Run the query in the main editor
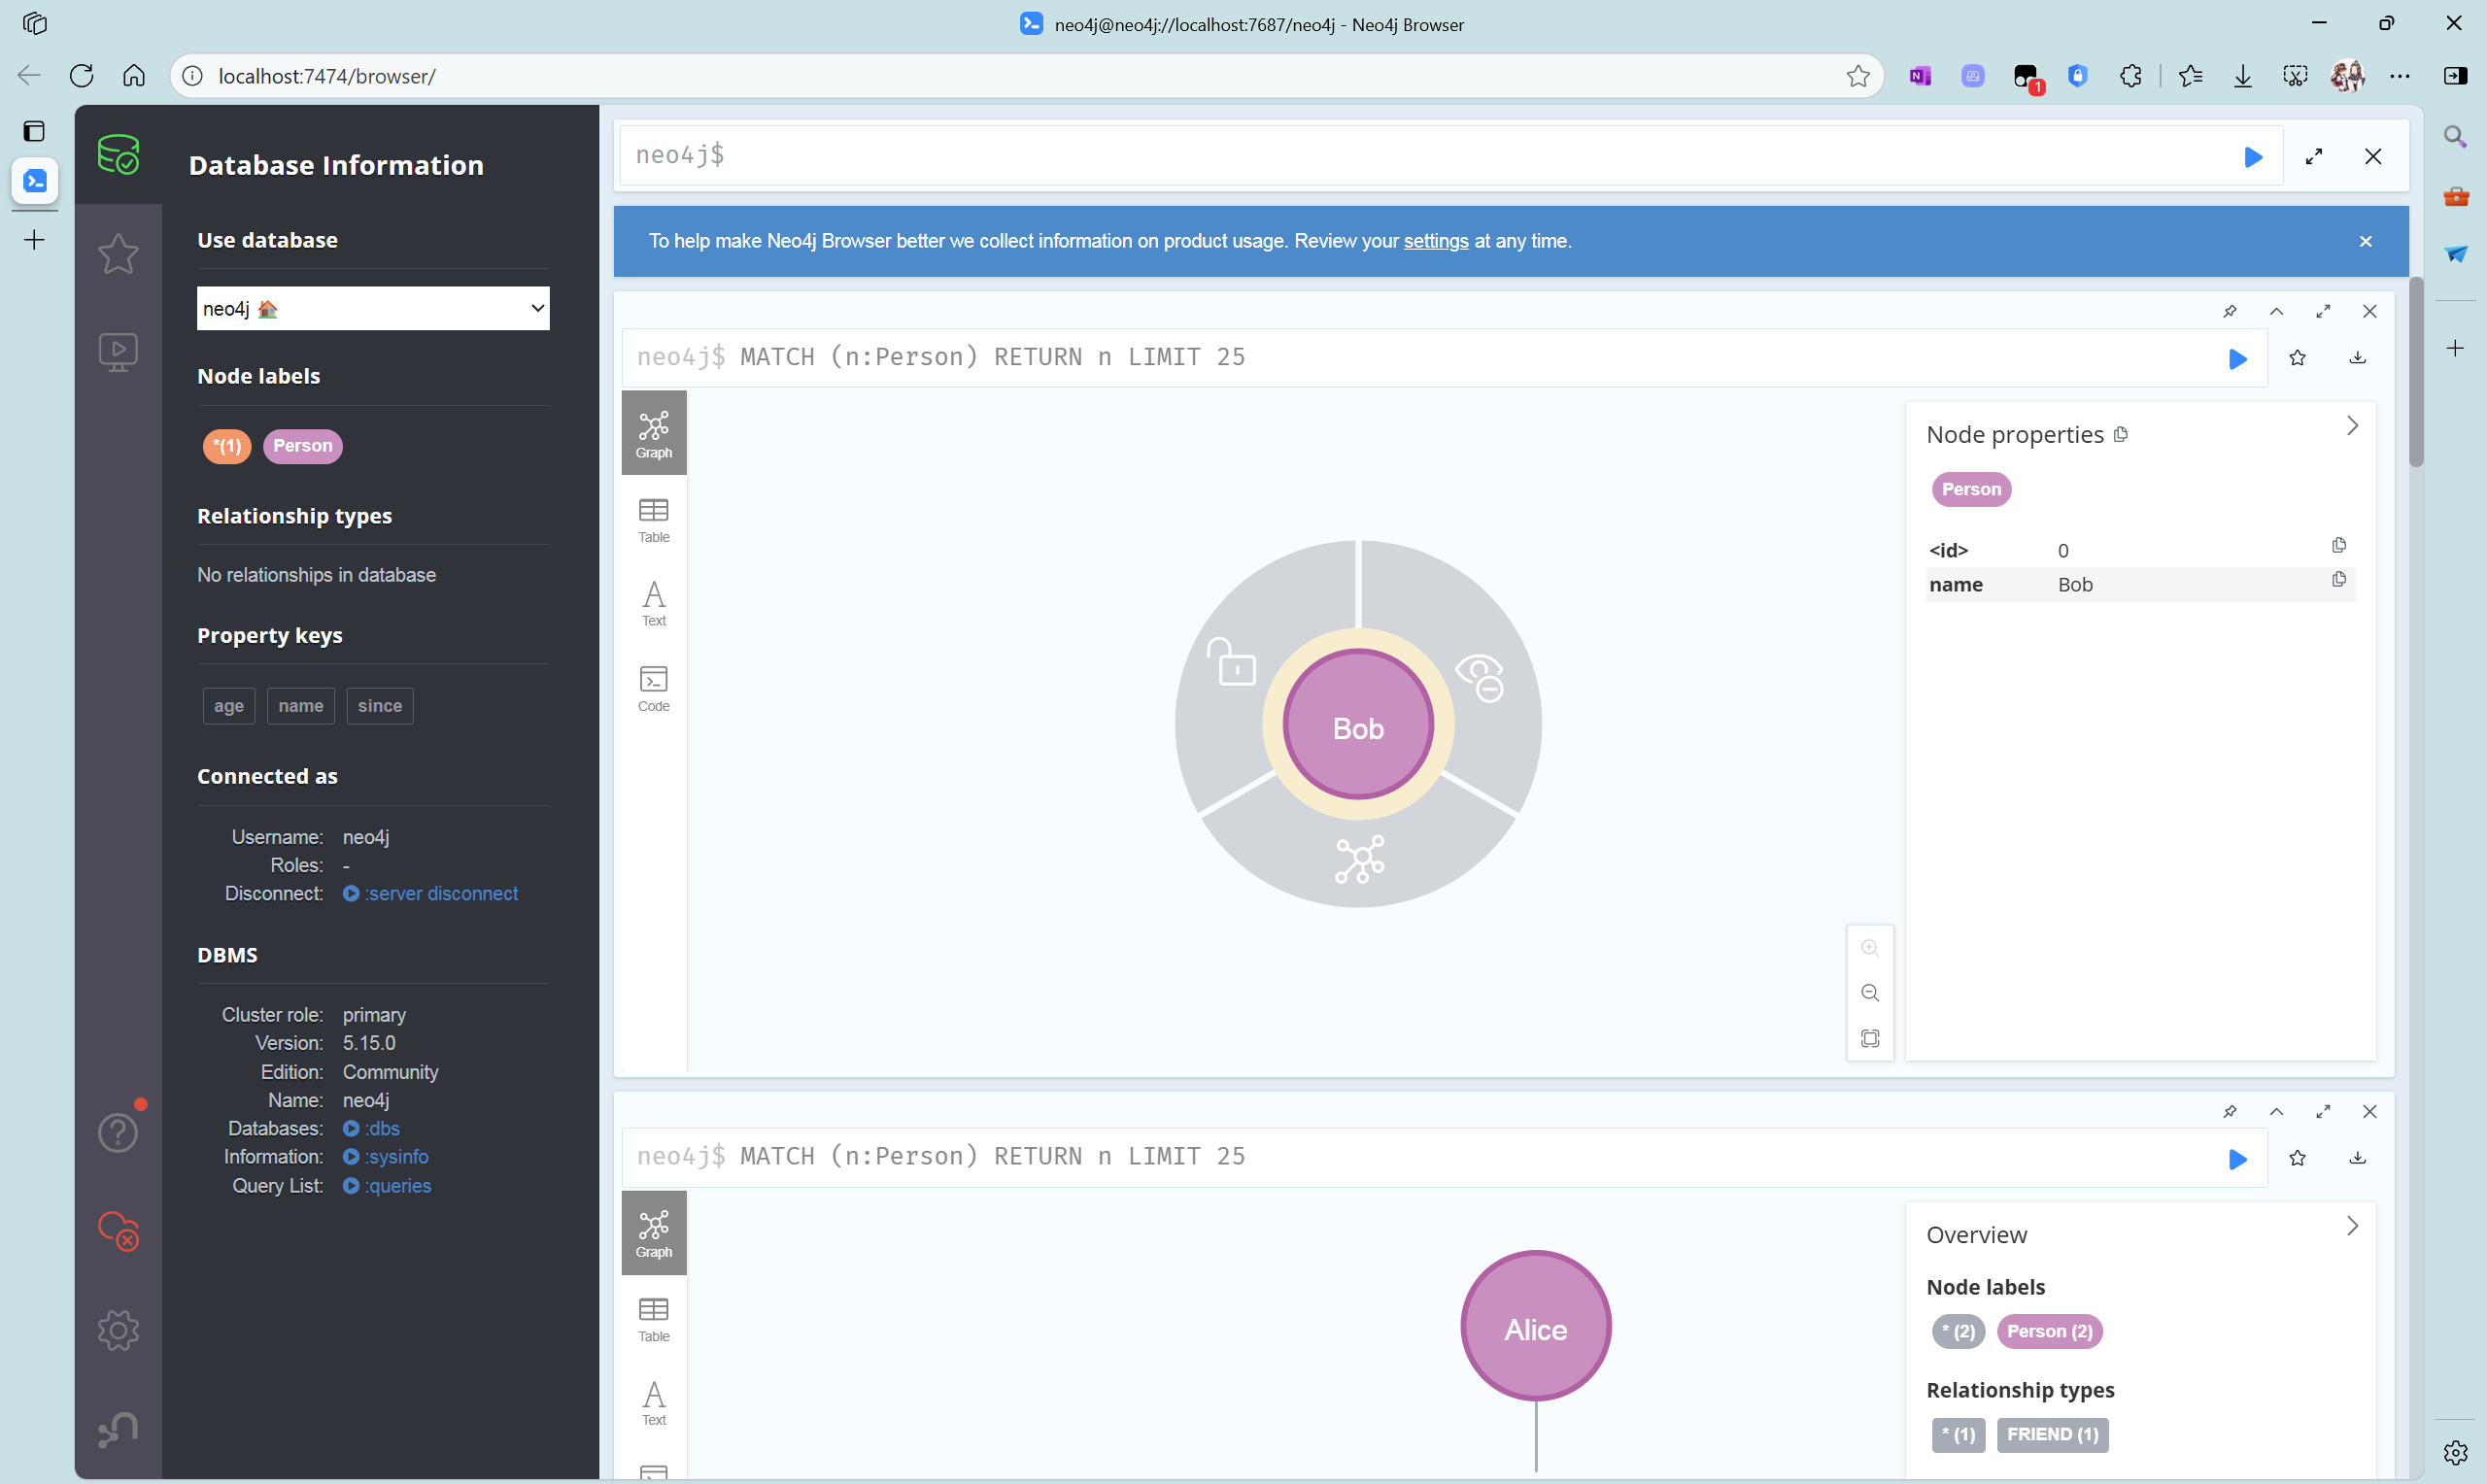Viewport: 2487px width, 1484px height. pos(2253,157)
